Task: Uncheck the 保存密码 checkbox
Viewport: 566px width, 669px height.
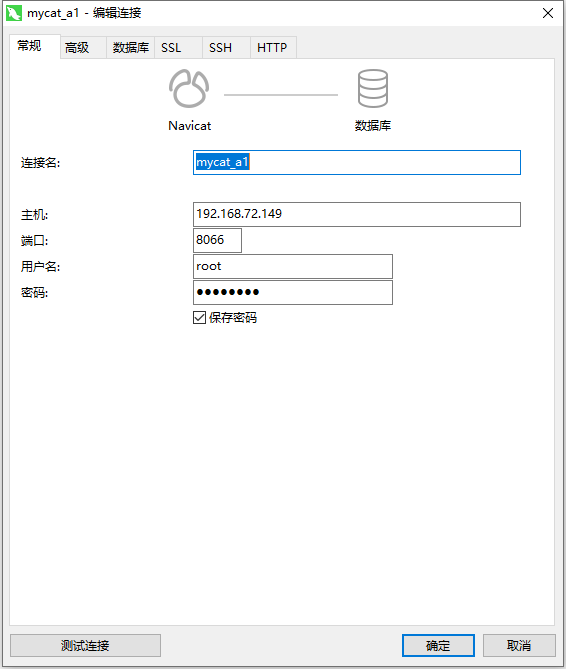Action: click(x=199, y=318)
